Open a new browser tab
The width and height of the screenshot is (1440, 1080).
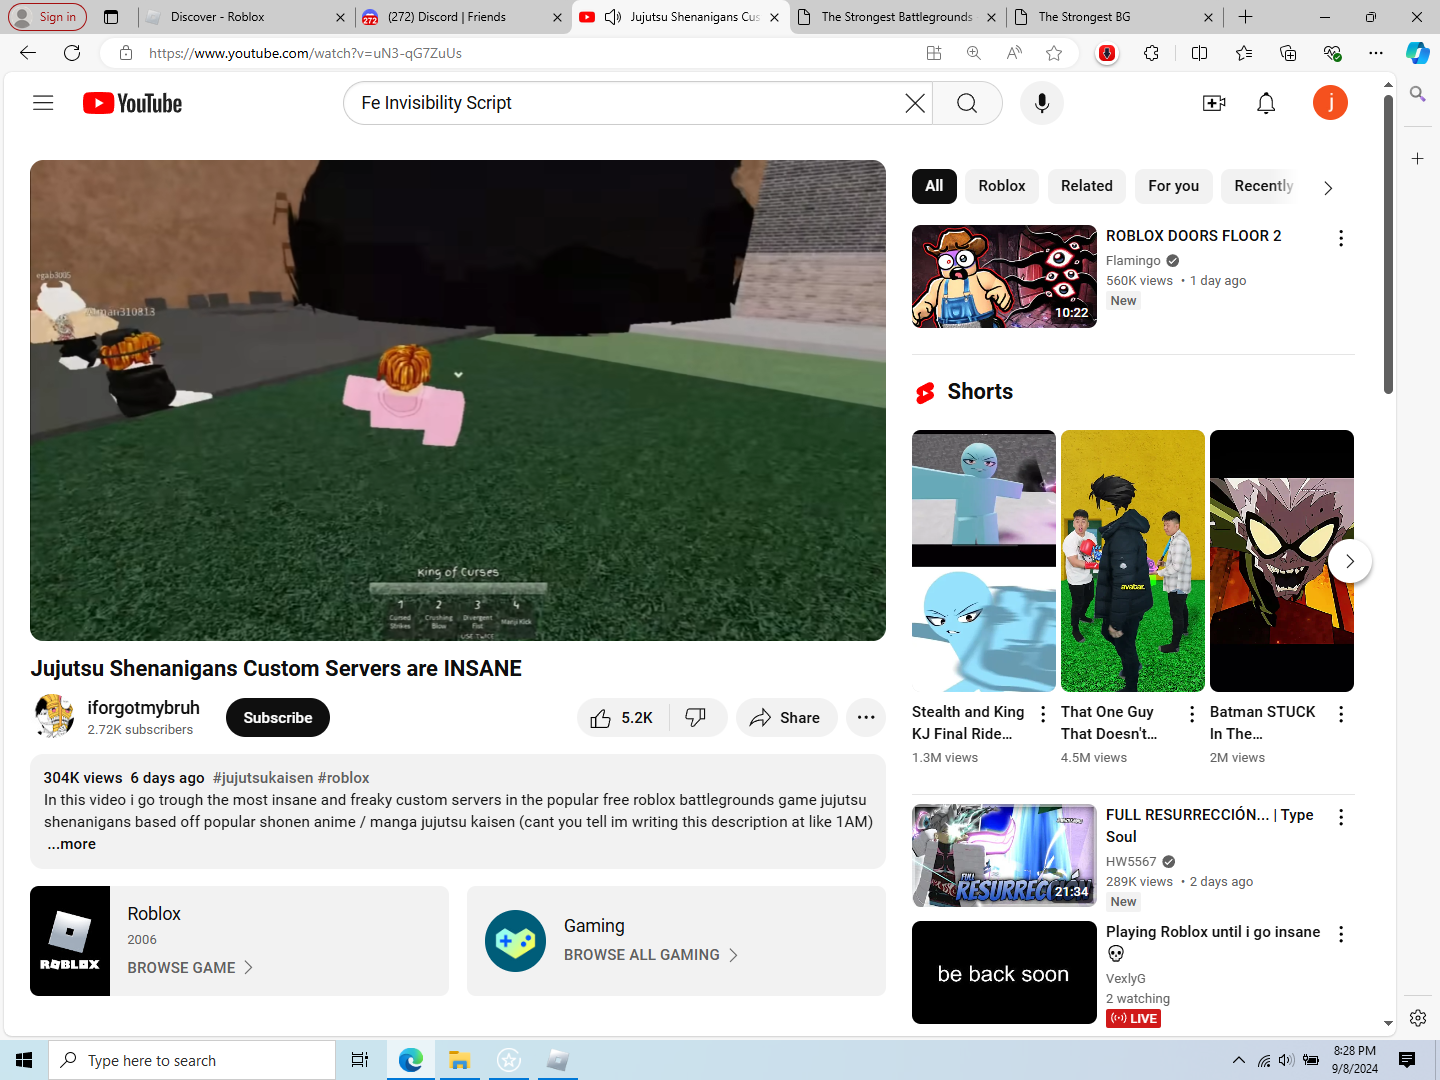(1245, 17)
